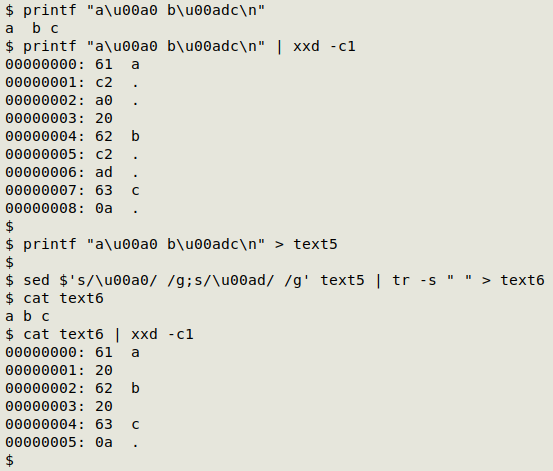Click the final line 00000005: 0a
This screenshot has width=553, height=471.
72,442
